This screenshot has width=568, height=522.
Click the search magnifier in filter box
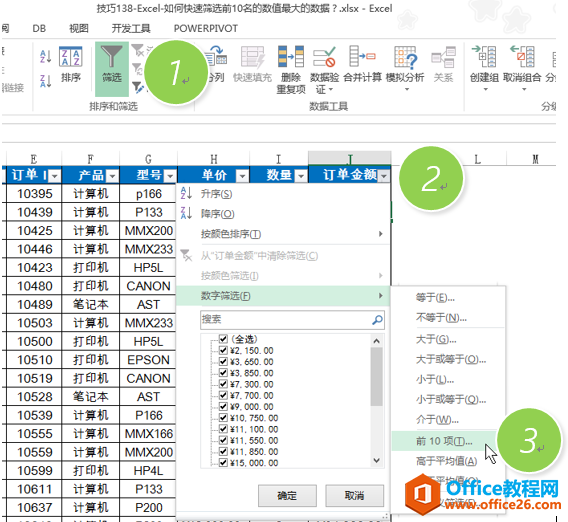[x=377, y=320]
